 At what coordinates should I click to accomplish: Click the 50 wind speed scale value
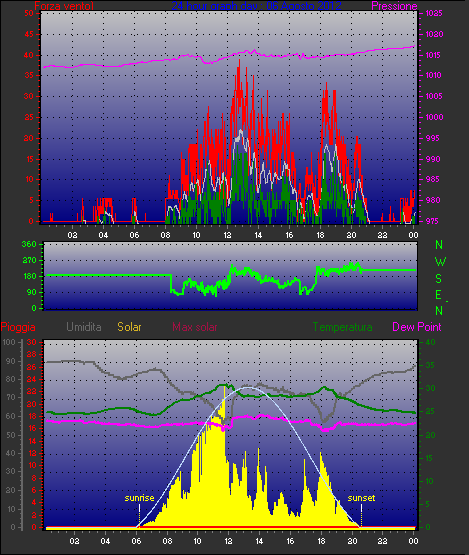[29, 13]
